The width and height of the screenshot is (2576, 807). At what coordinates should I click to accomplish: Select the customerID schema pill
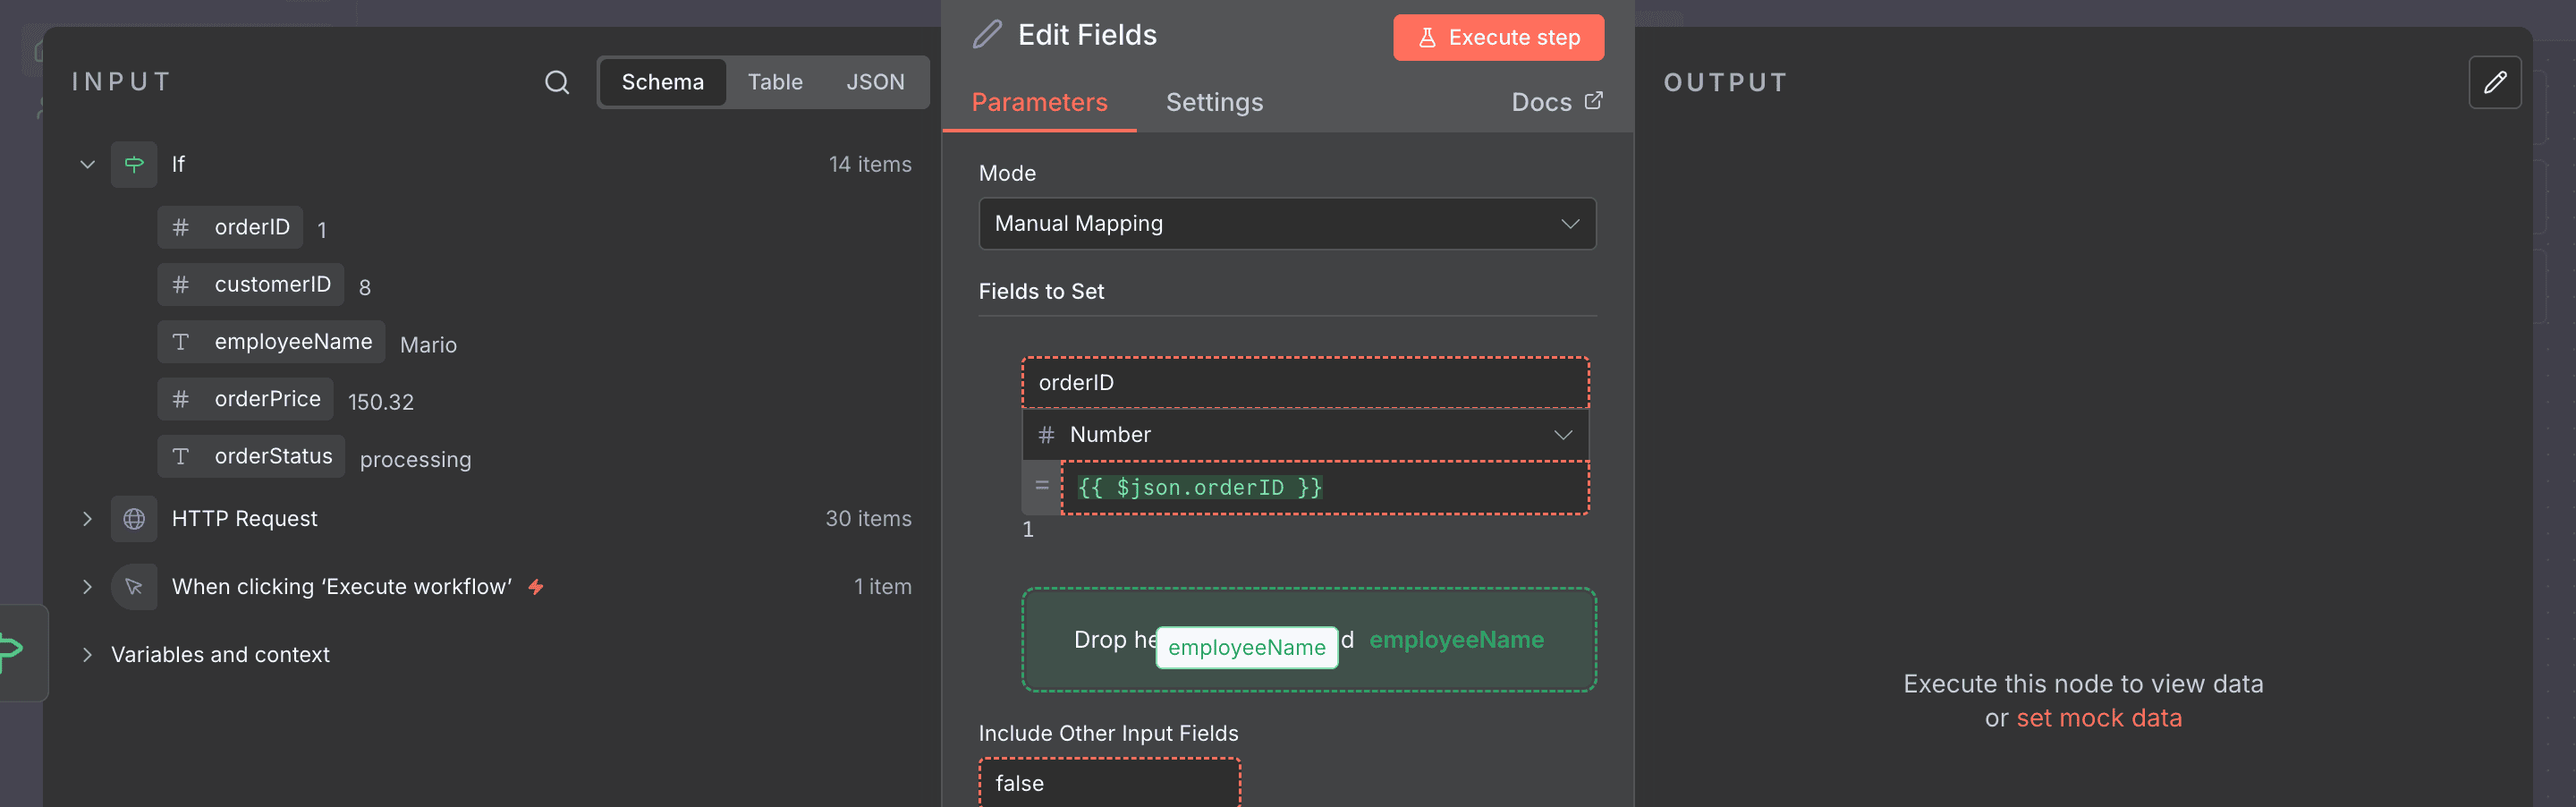pyautogui.click(x=251, y=284)
